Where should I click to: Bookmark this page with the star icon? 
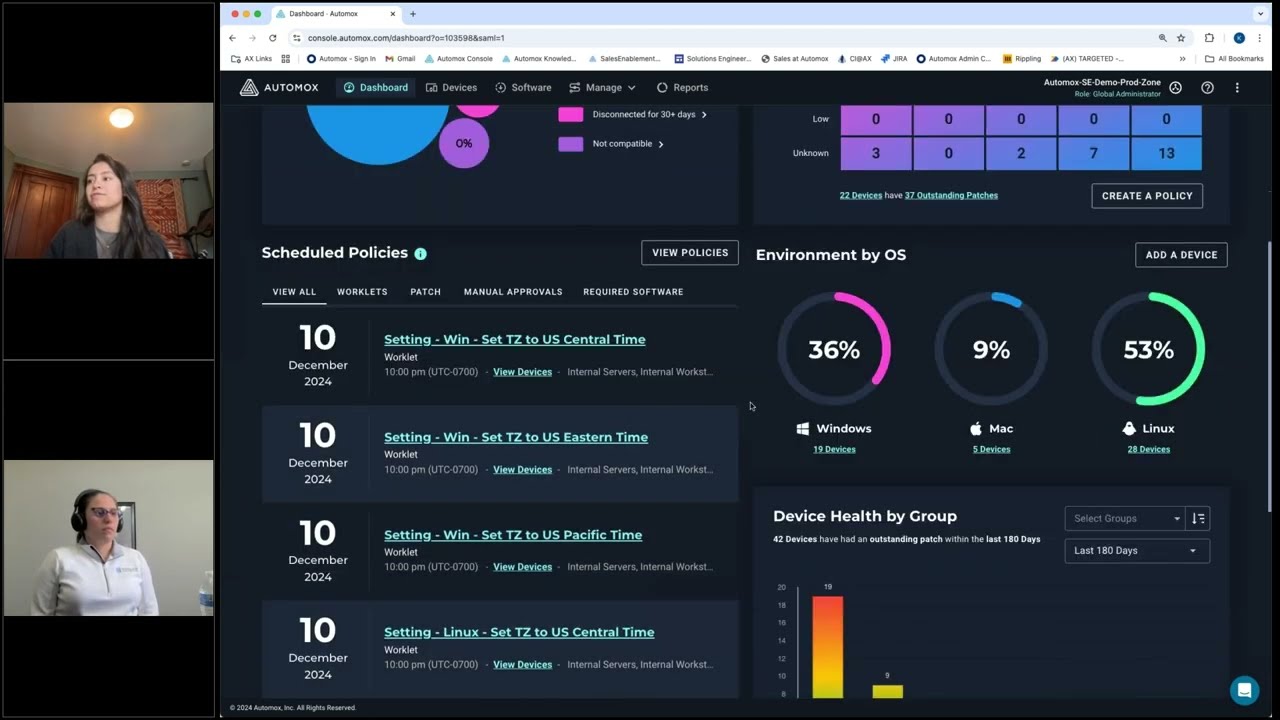coord(1181,38)
